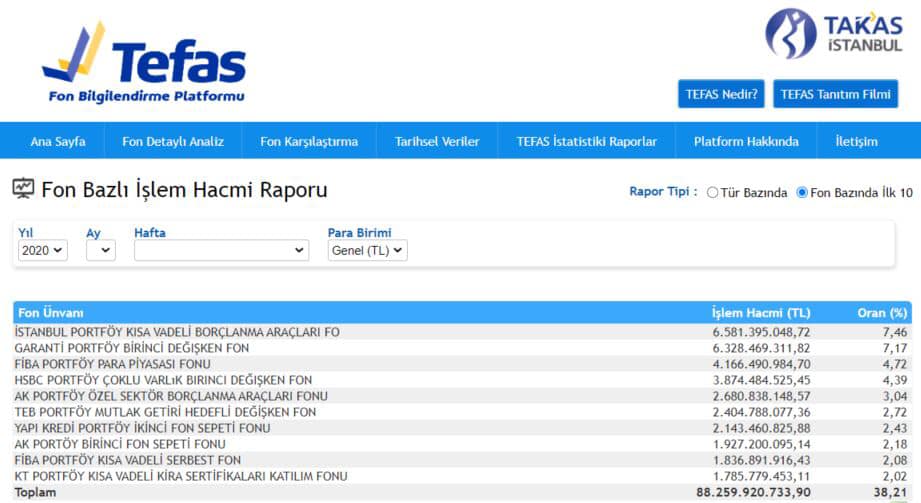
Task: Click ratio value 2,18
Action: [x=895, y=444]
